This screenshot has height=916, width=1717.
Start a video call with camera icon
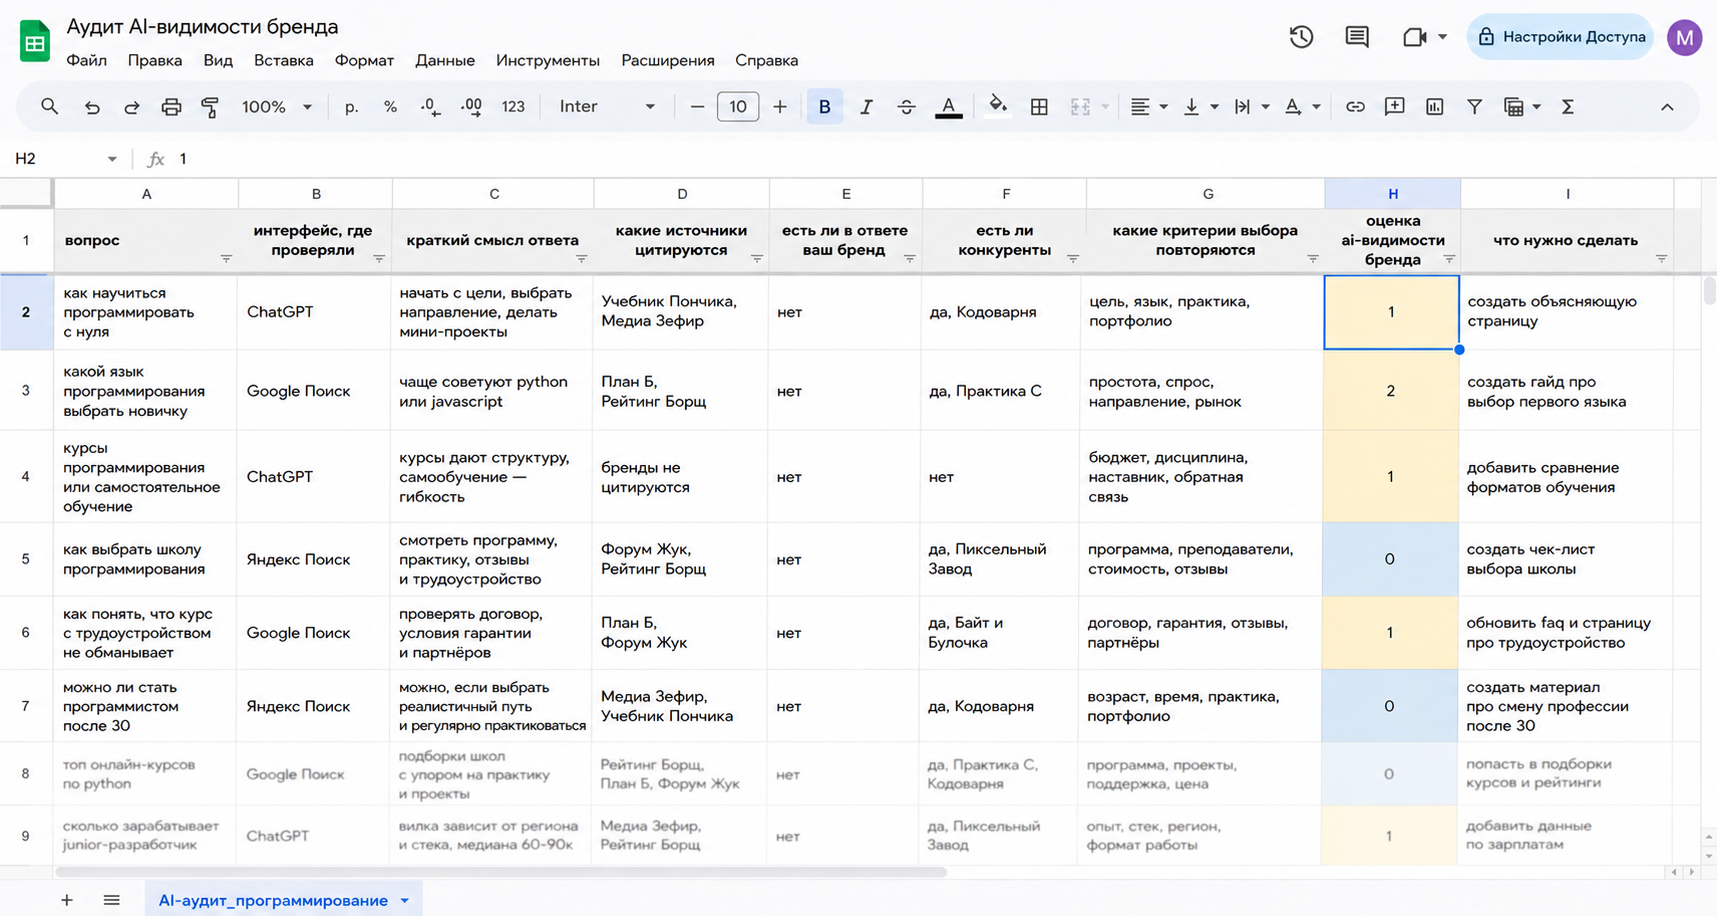[x=1414, y=37]
